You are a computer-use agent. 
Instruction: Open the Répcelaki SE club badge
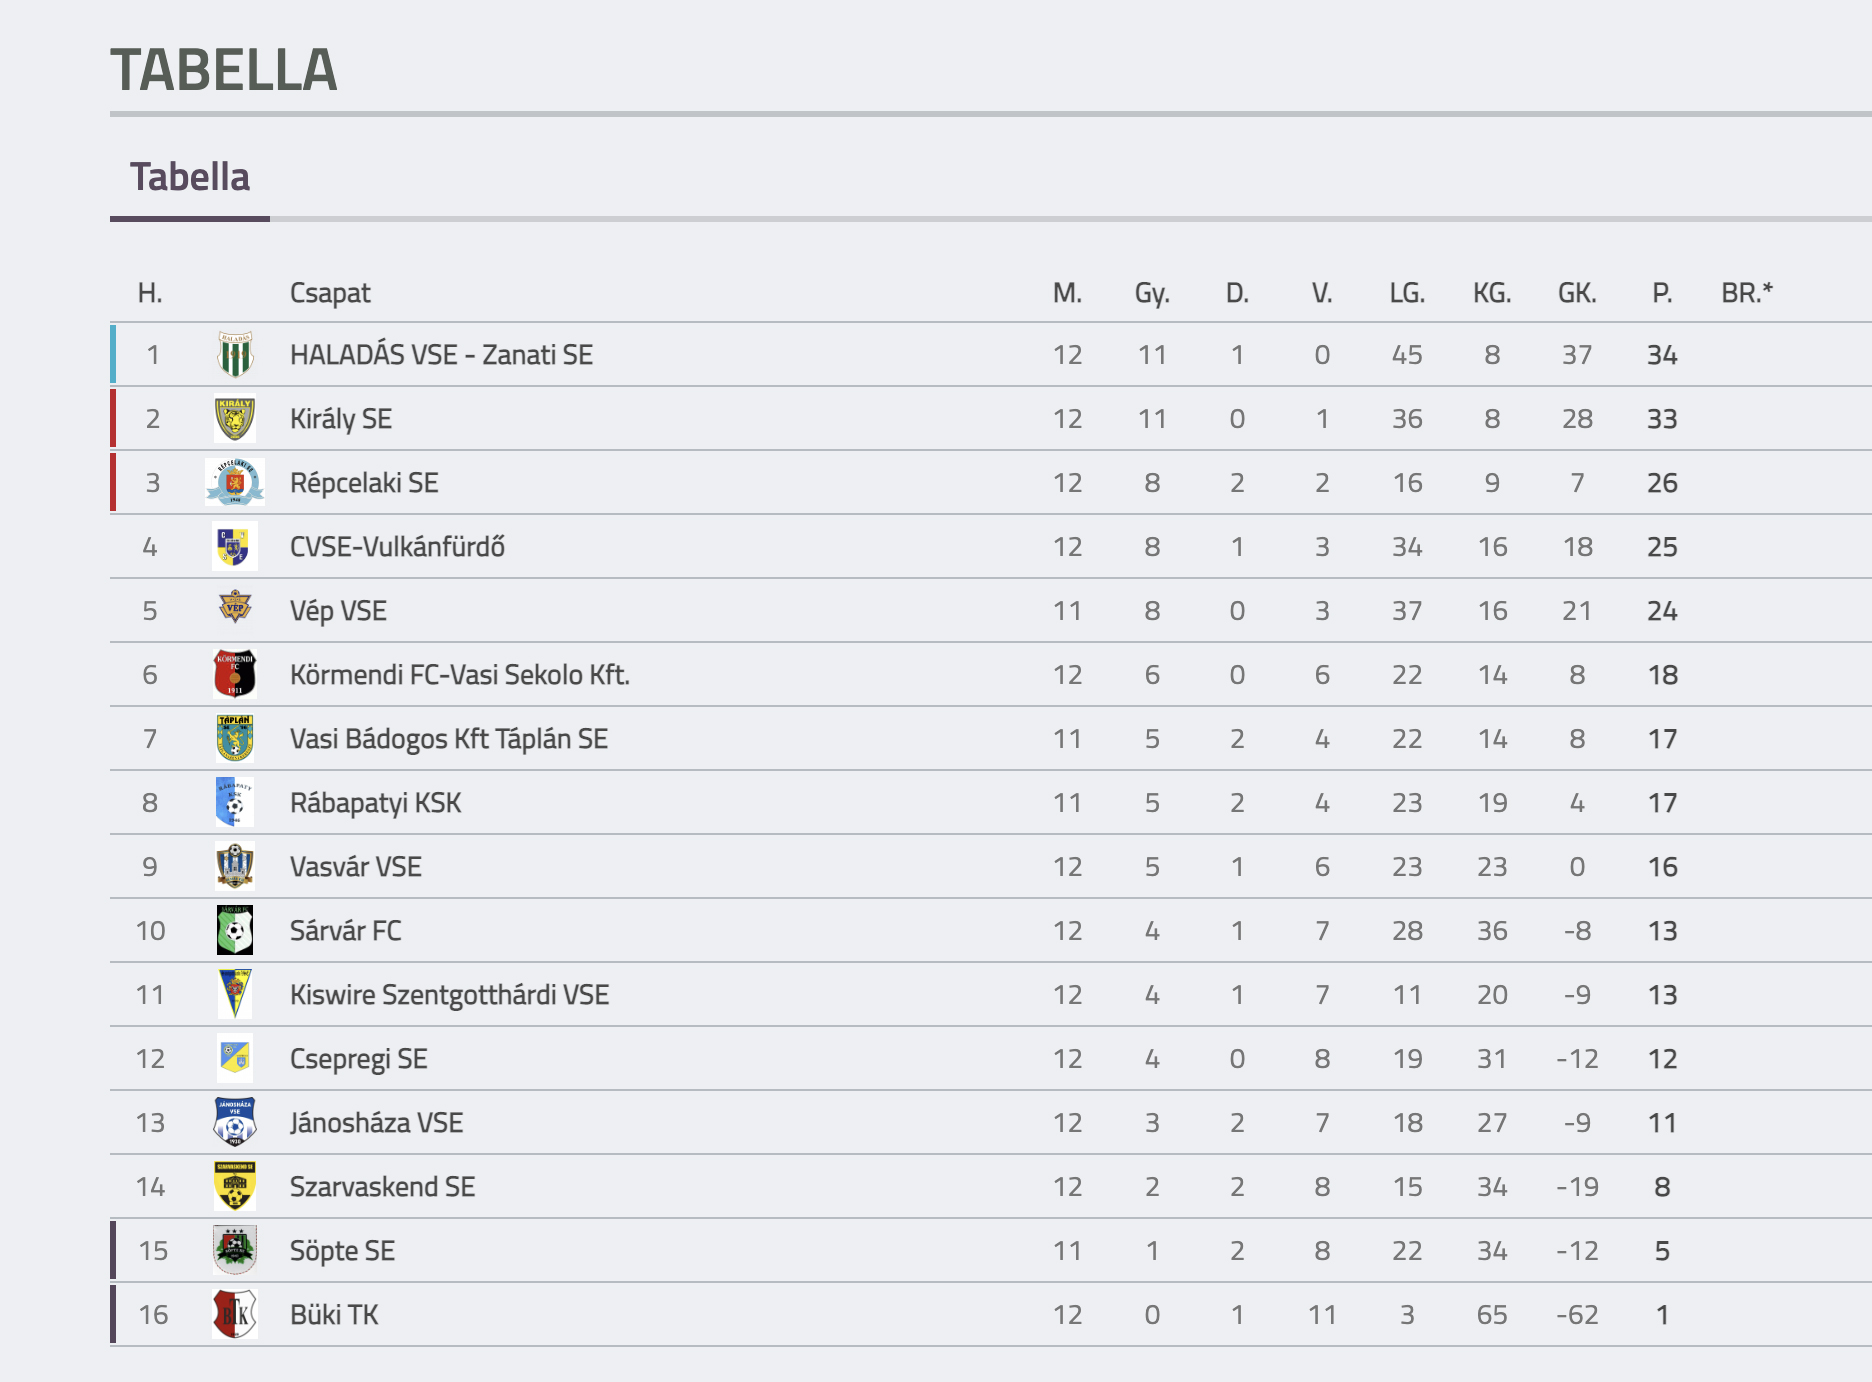pyautogui.click(x=235, y=483)
